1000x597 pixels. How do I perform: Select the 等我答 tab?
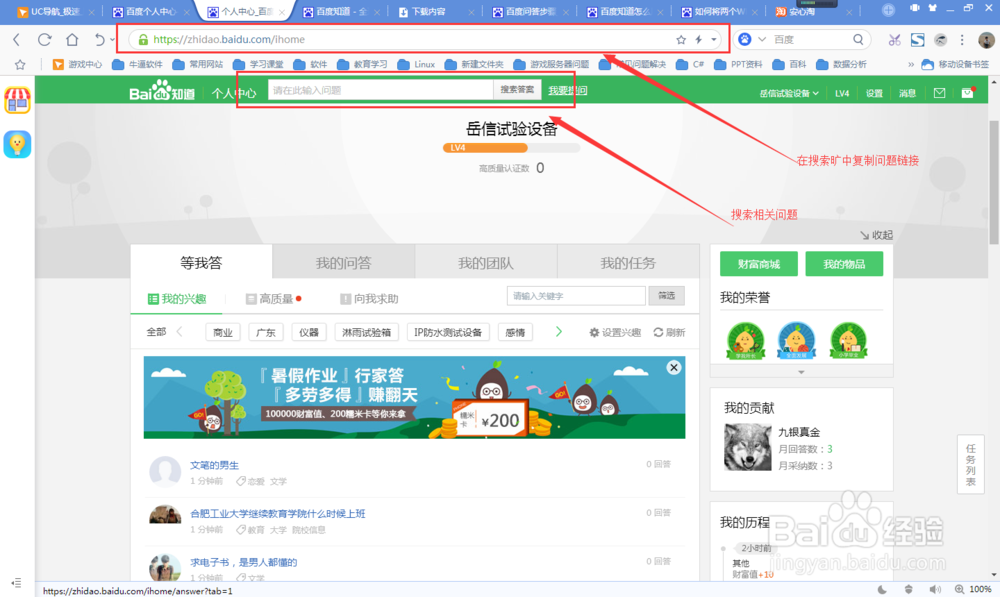(202, 262)
